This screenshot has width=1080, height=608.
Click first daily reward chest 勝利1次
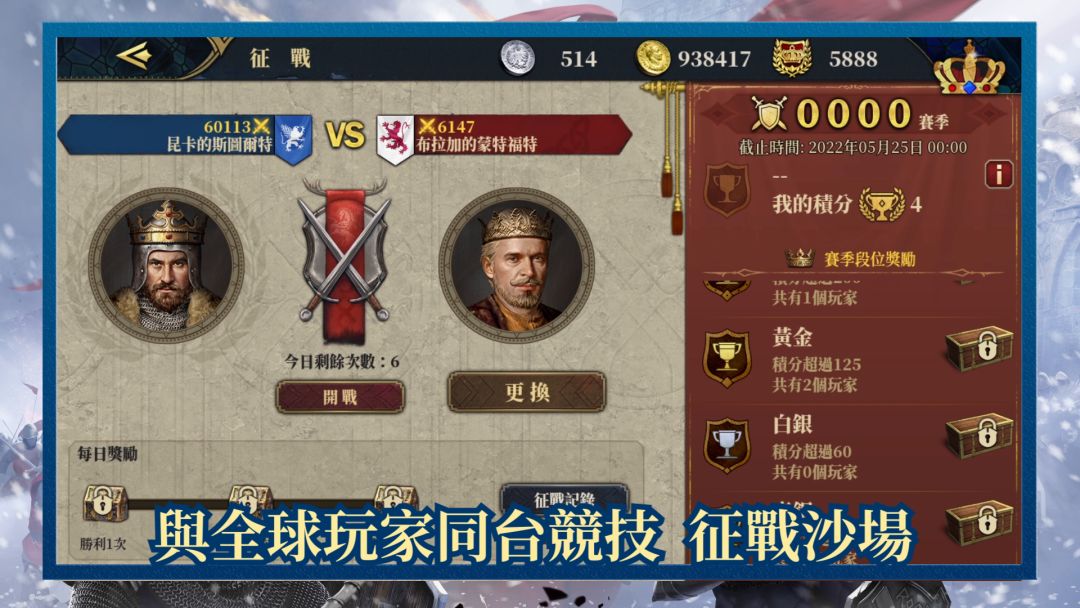tap(104, 502)
